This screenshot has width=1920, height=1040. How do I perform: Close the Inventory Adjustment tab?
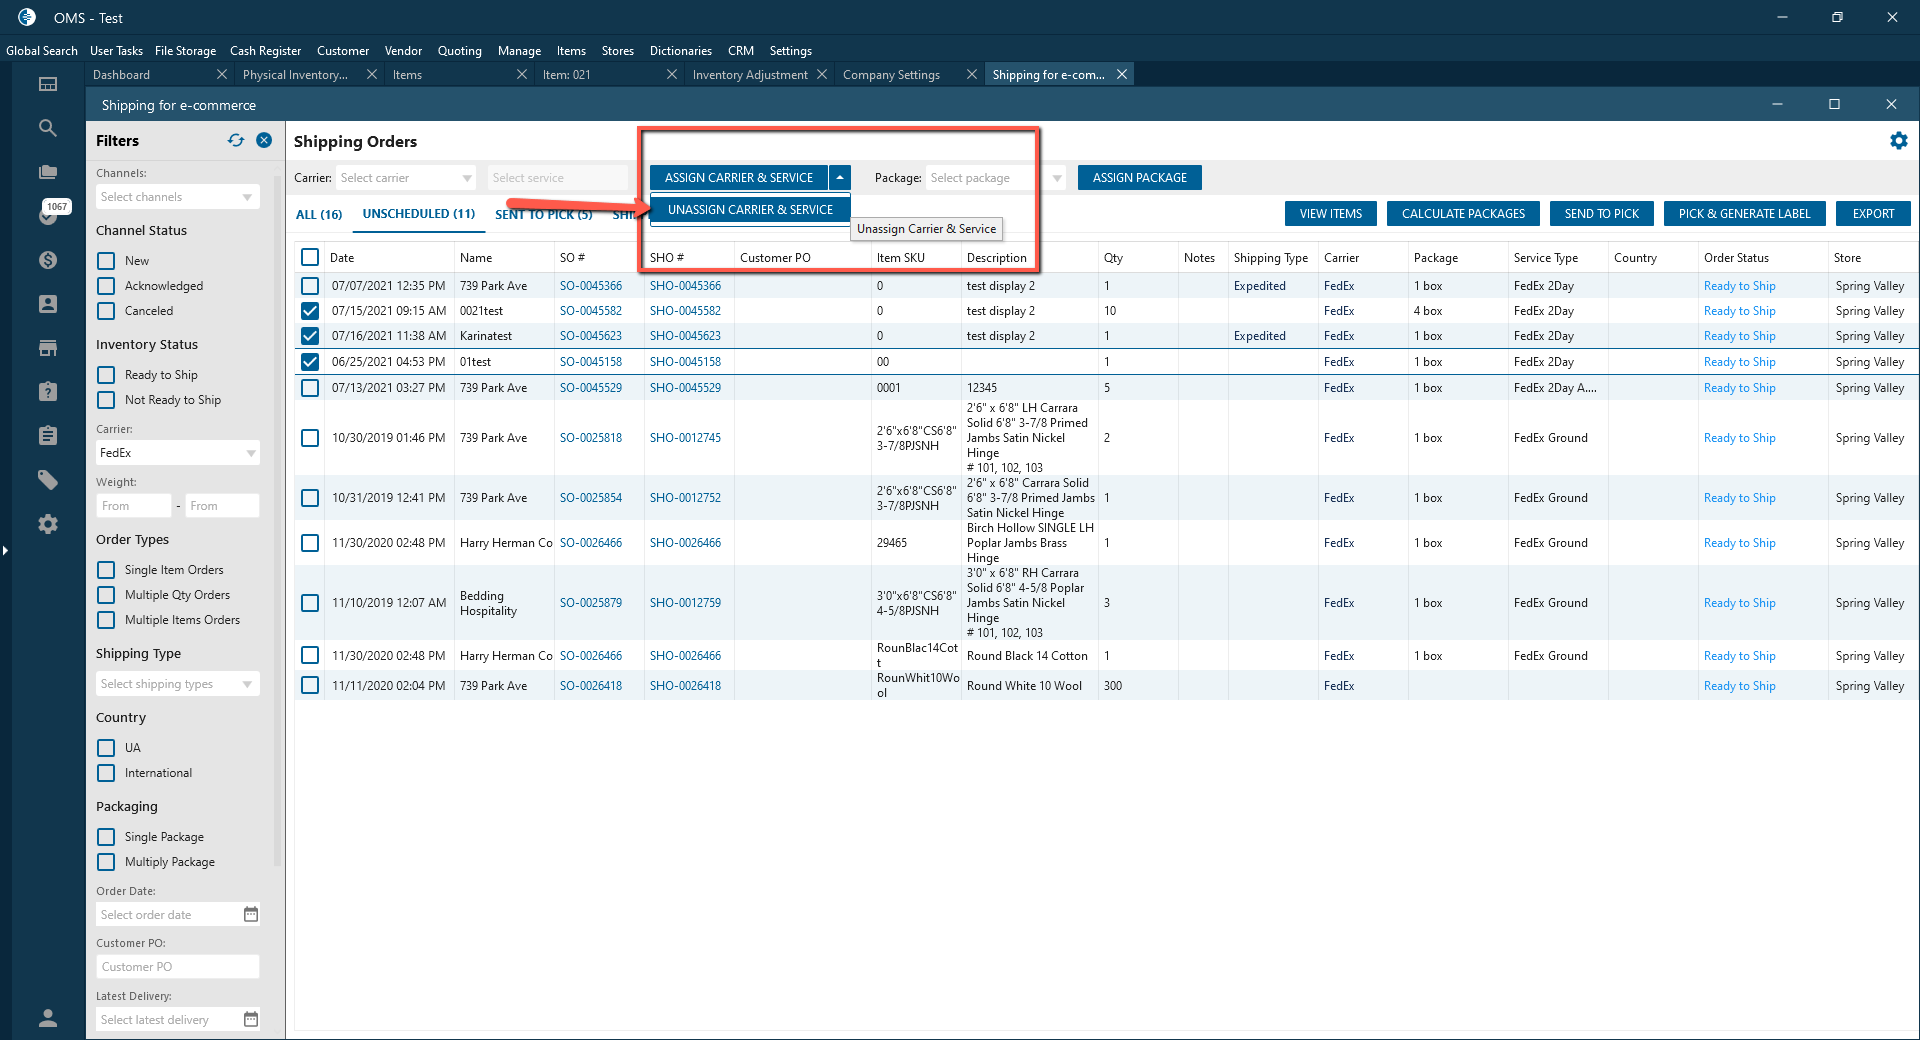[x=822, y=75]
